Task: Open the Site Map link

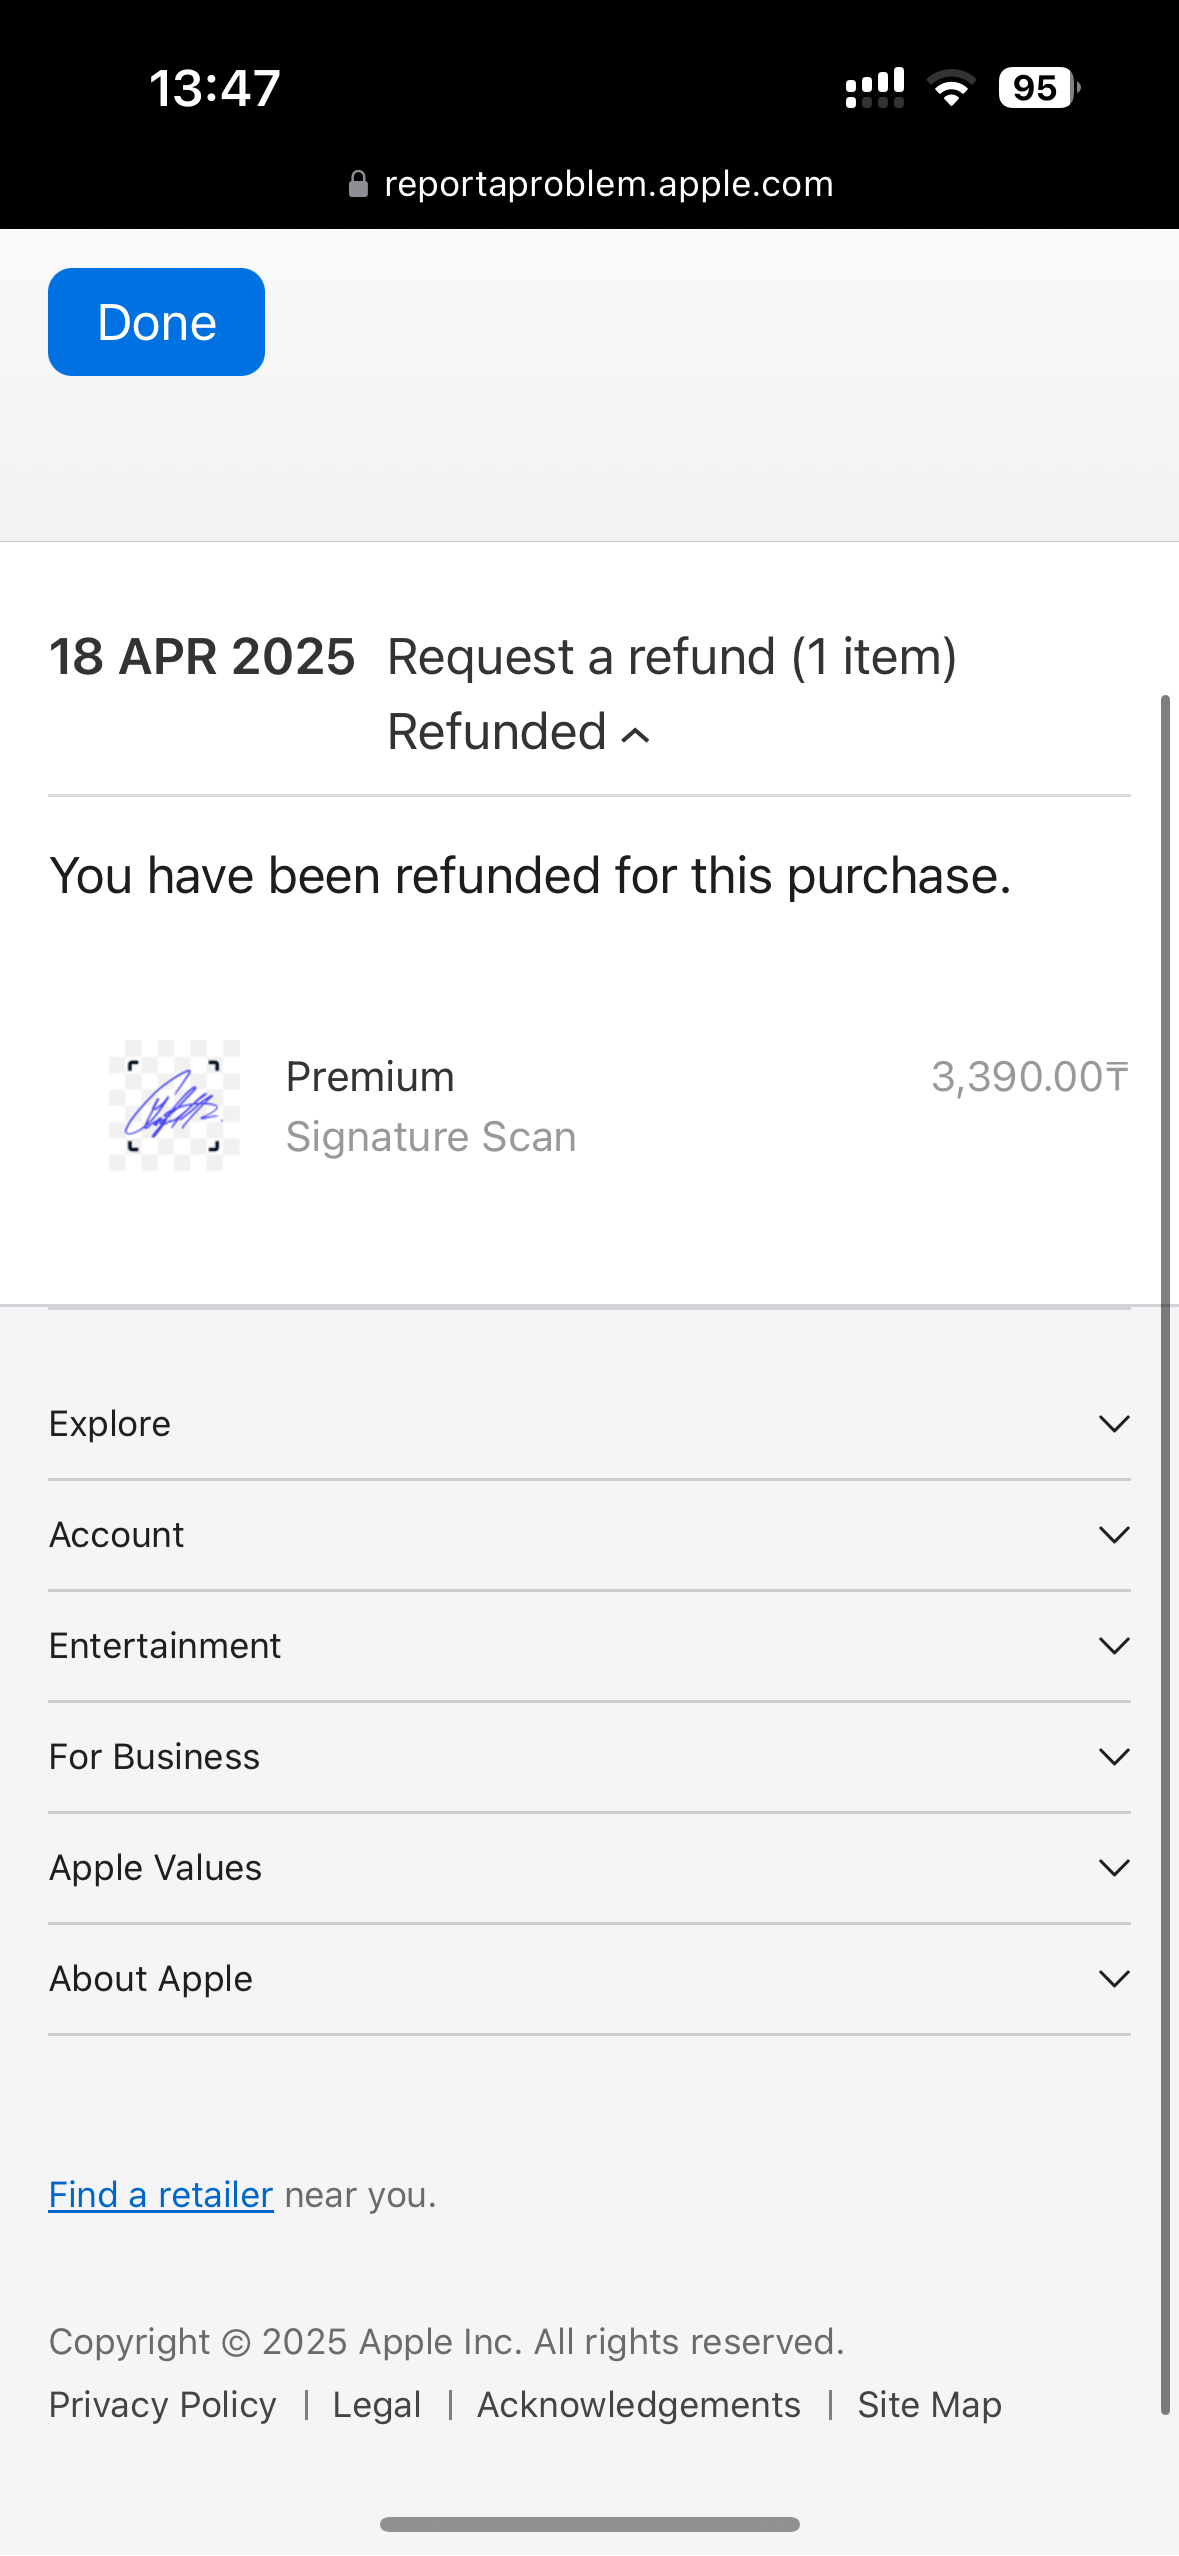Action: [x=929, y=2405]
